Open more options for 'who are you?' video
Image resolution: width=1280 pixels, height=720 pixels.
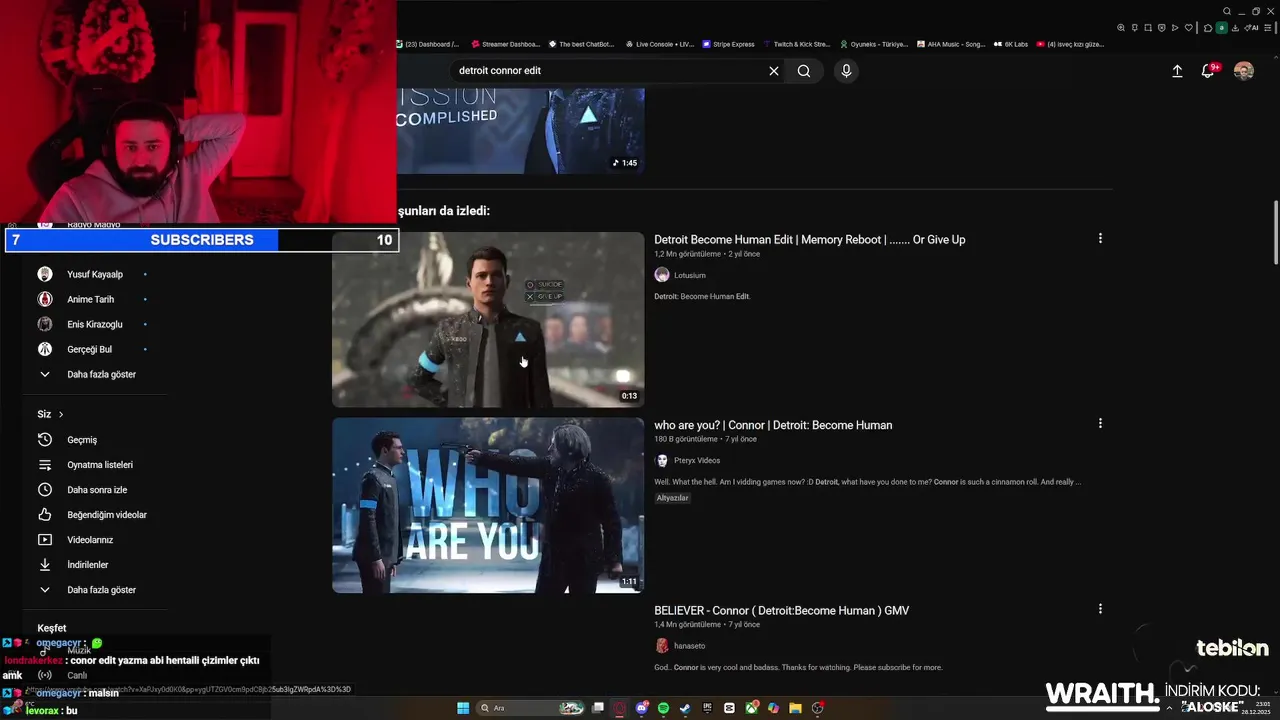coord(1100,424)
